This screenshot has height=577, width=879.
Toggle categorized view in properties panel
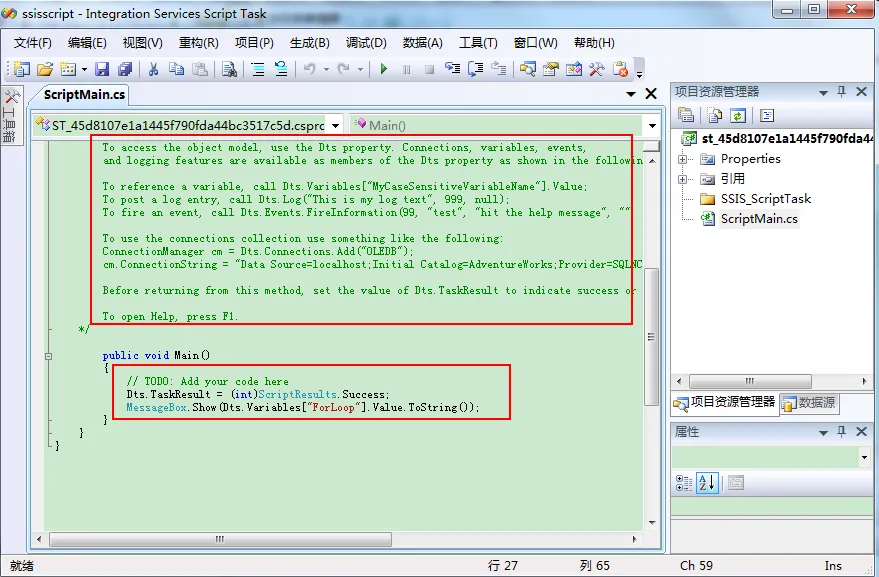(x=684, y=483)
